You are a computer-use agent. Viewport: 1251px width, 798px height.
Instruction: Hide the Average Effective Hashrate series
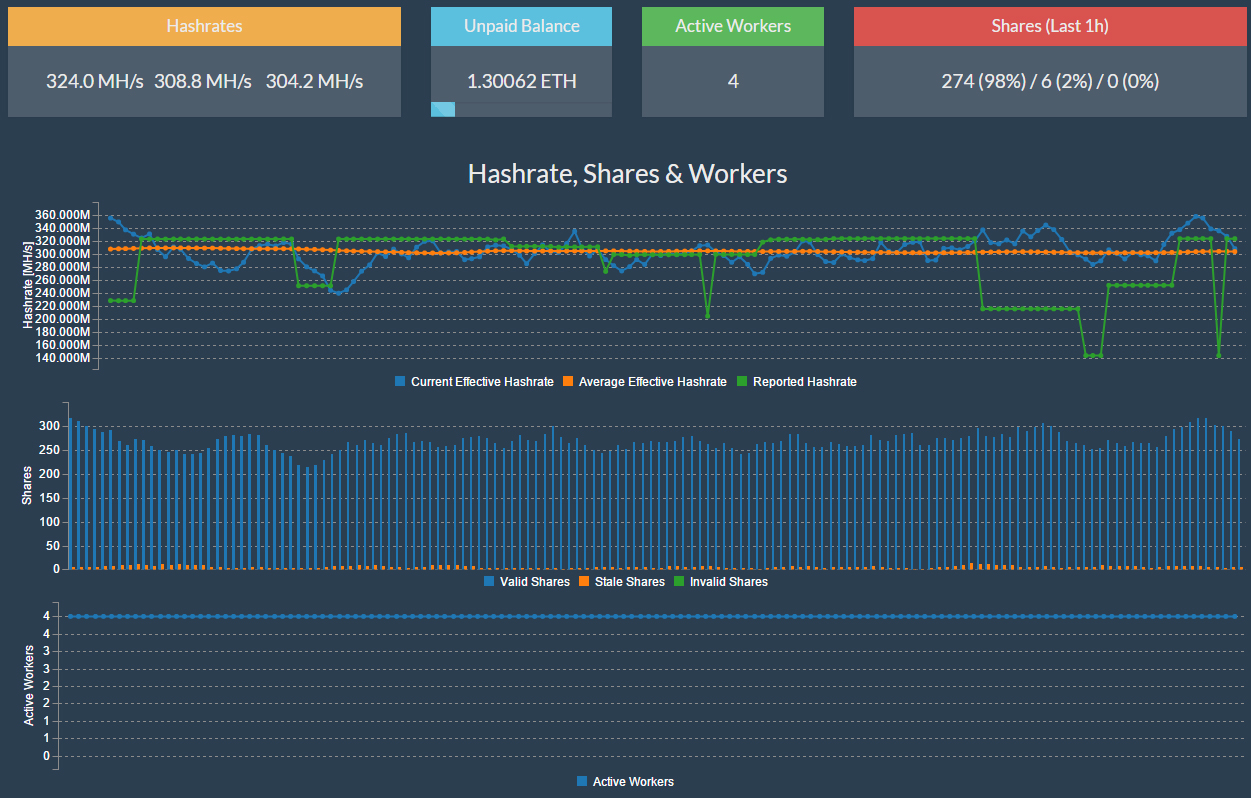[x=652, y=382]
